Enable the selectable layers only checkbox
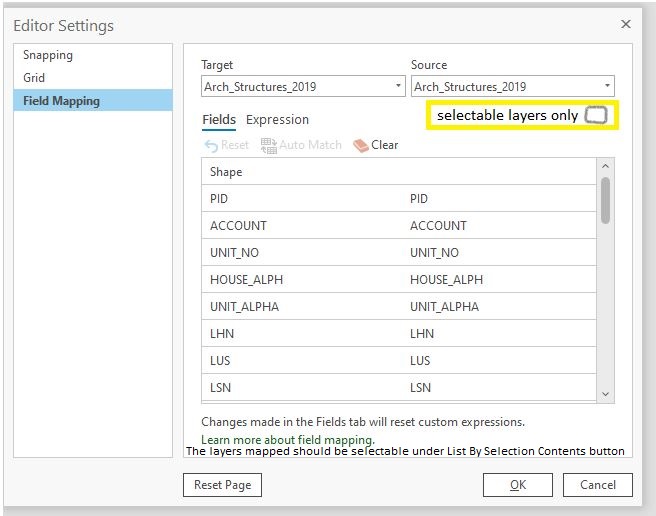The width and height of the screenshot is (656, 516). click(596, 115)
